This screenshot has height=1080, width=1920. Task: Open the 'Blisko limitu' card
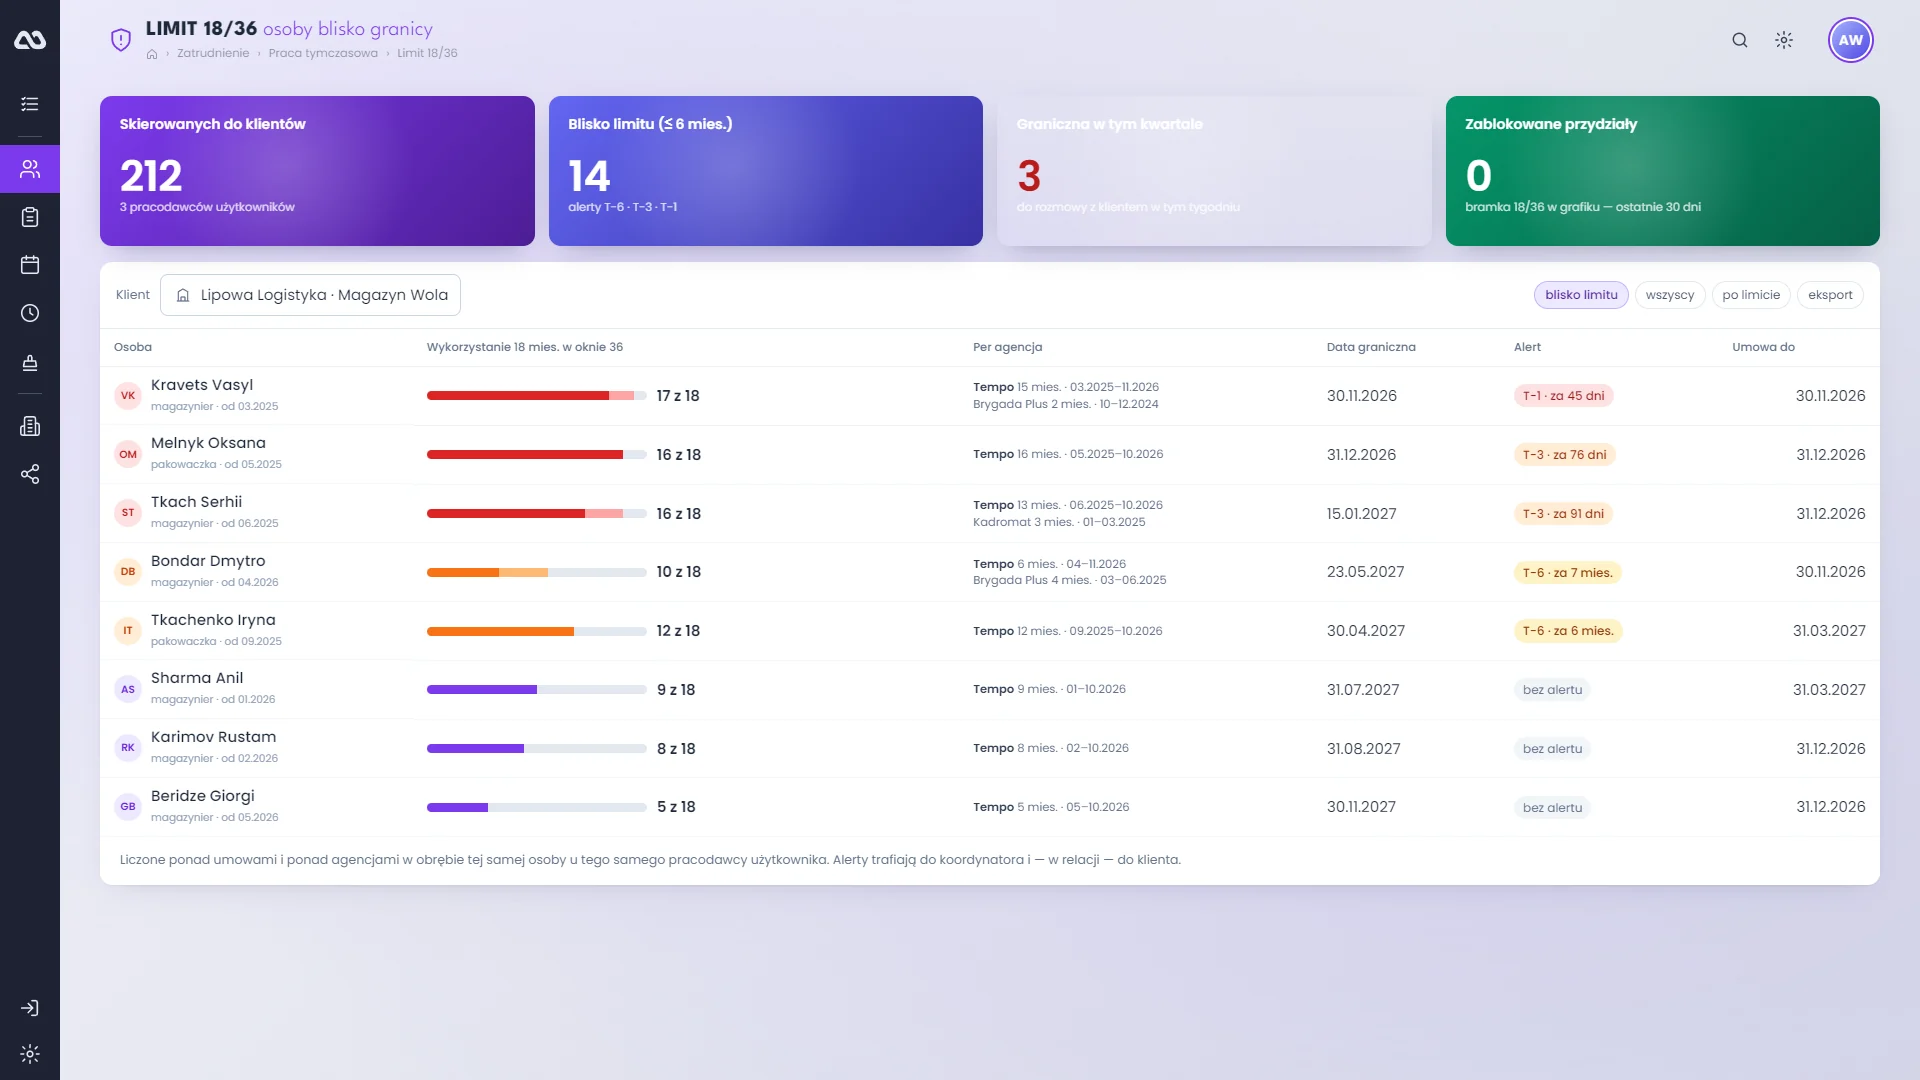766,171
